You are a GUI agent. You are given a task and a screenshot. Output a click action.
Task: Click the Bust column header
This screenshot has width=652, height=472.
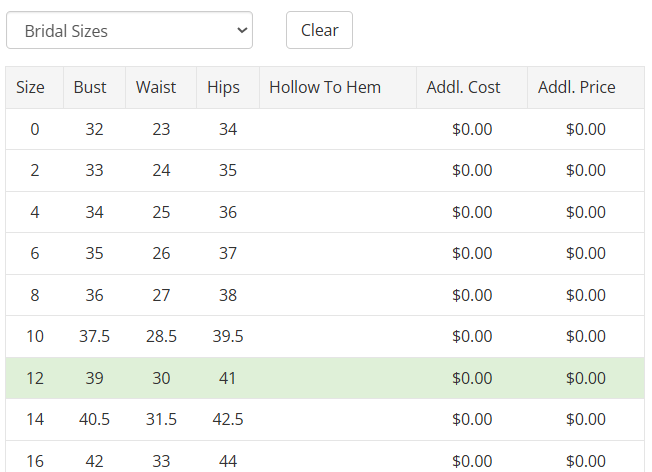click(94, 87)
